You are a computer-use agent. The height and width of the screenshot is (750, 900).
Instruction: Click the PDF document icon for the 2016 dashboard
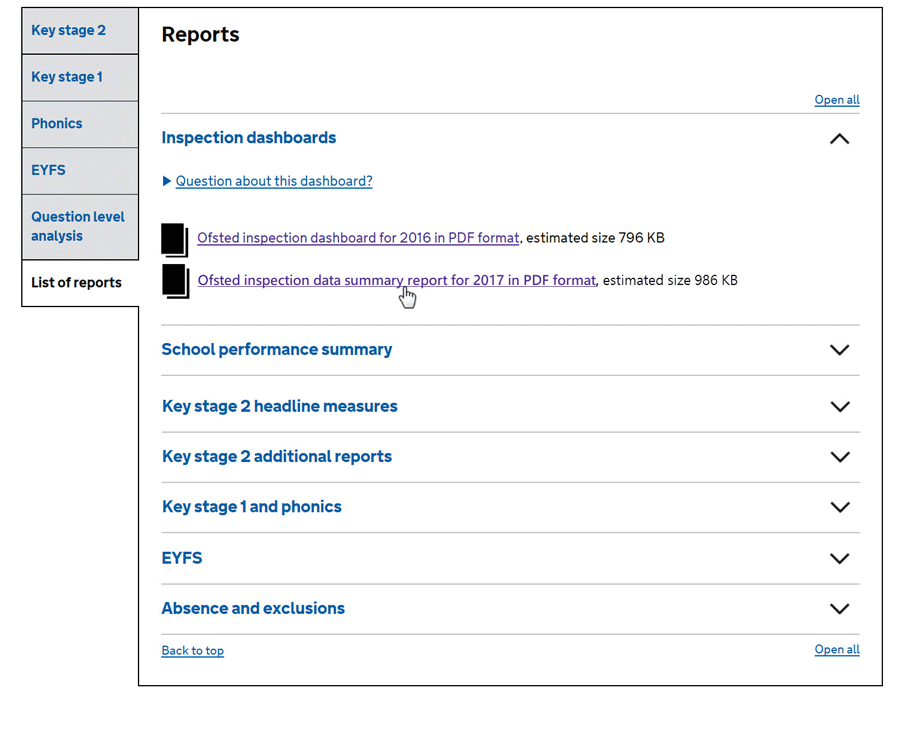point(174,239)
